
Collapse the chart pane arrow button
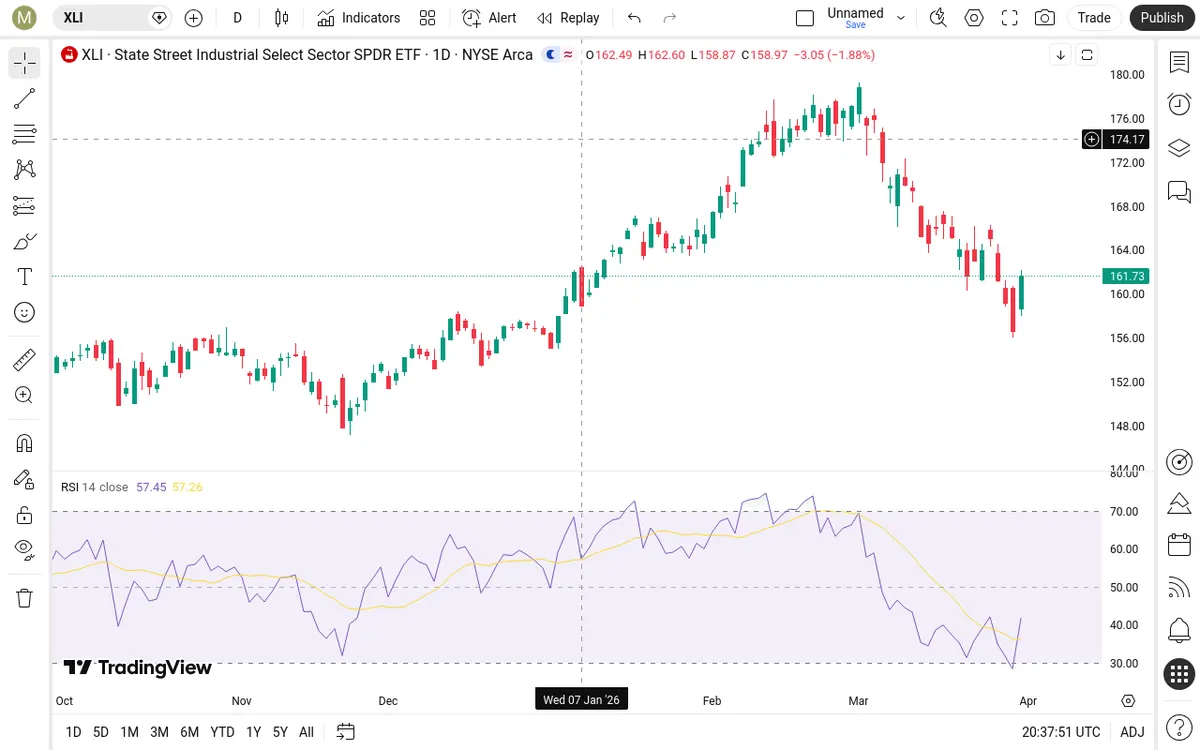pyautogui.click(x=1060, y=55)
